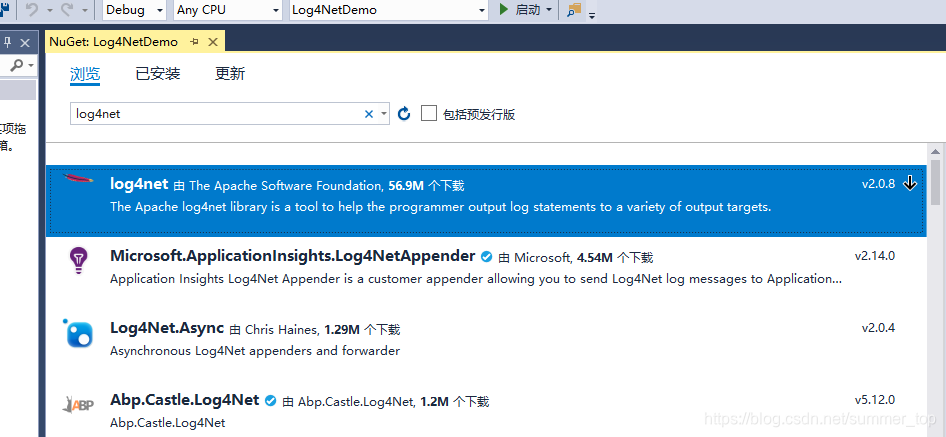Click verified badge next to Abp.Castle.Log4Net
The width and height of the screenshot is (946, 437).
[x=271, y=400]
